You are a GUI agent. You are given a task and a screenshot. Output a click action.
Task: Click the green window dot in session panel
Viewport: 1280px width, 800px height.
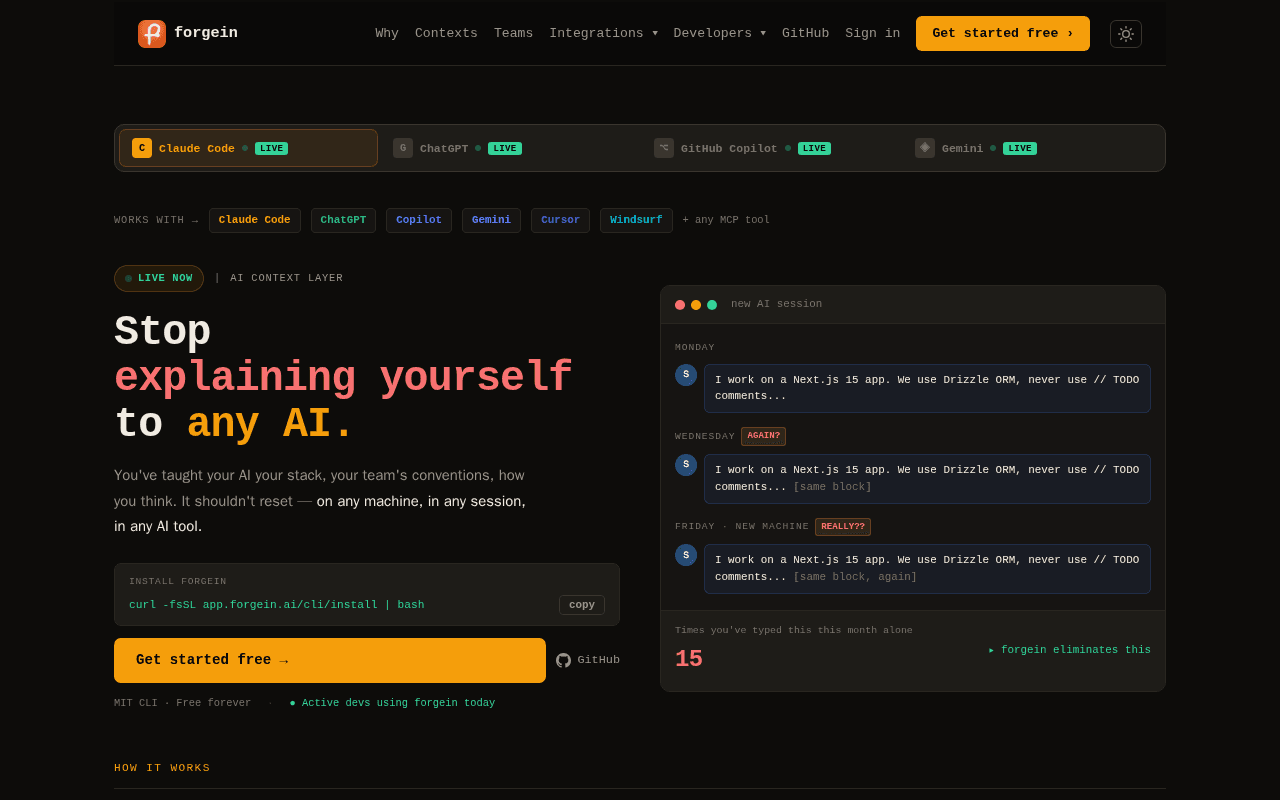point(712,305)
